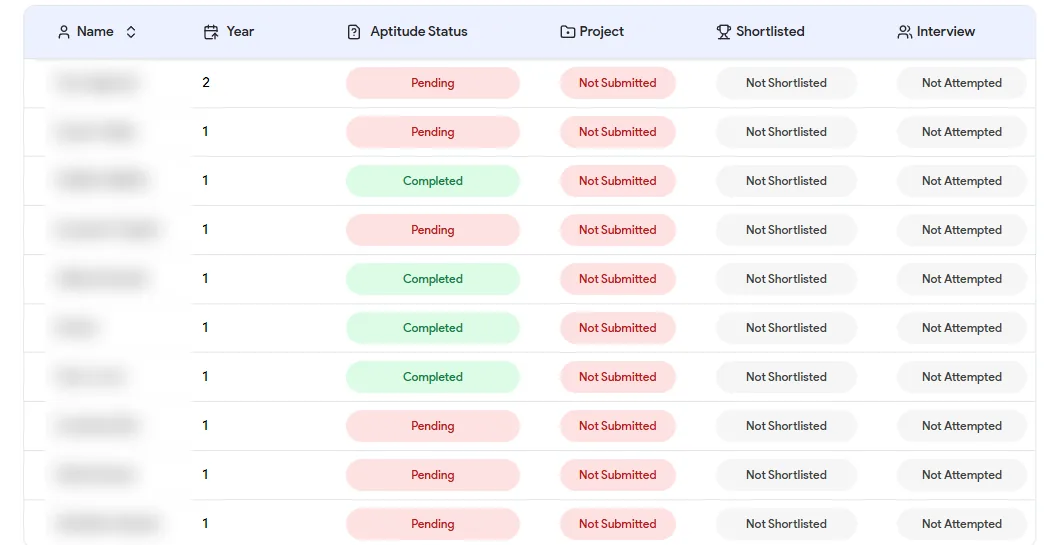This screenshot has width=1054, height=545.
Task: Click the Not Shortlisted badge in the bottom row
Action: coord(786,524)
